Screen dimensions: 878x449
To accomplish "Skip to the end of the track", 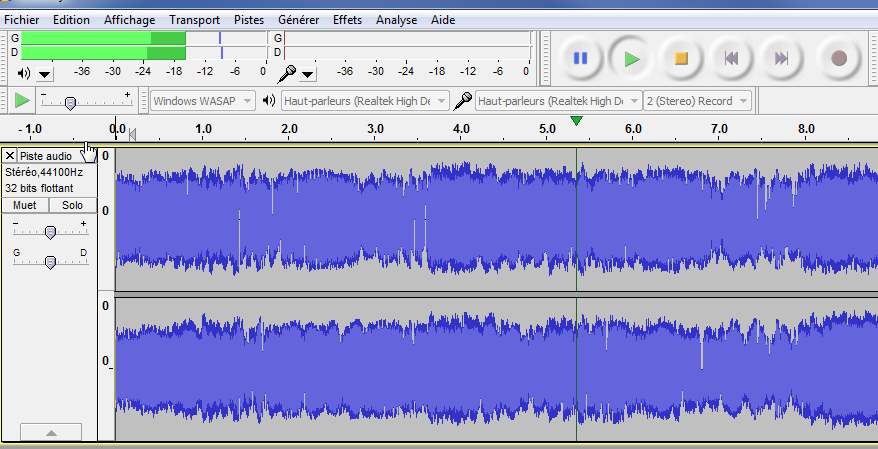I will (781, 58).
